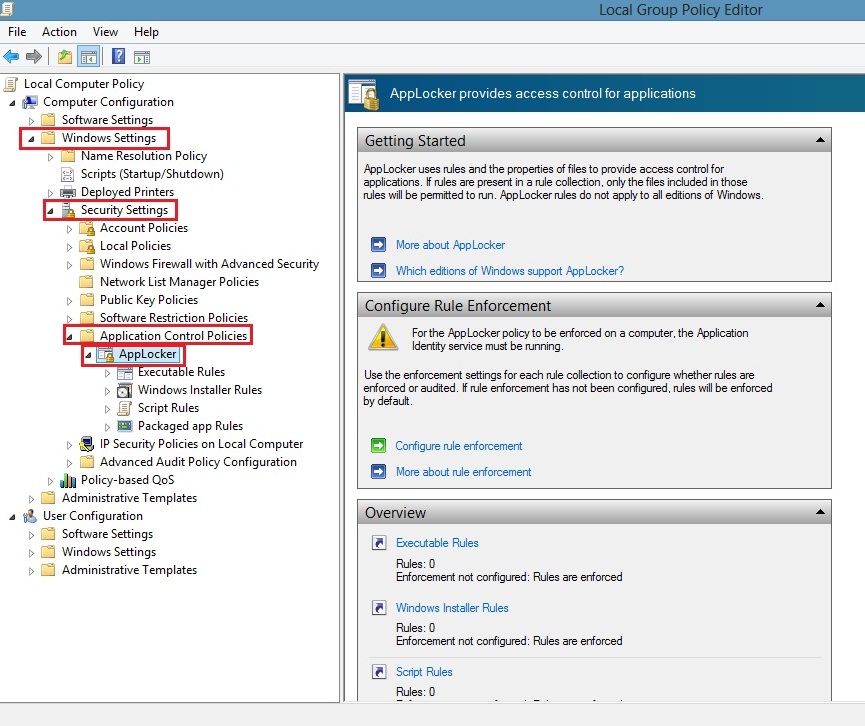Screen dimensions: 865x726
Task: Toggle the Show/Hide Action Pane toolbar icon
Action: 142,57
